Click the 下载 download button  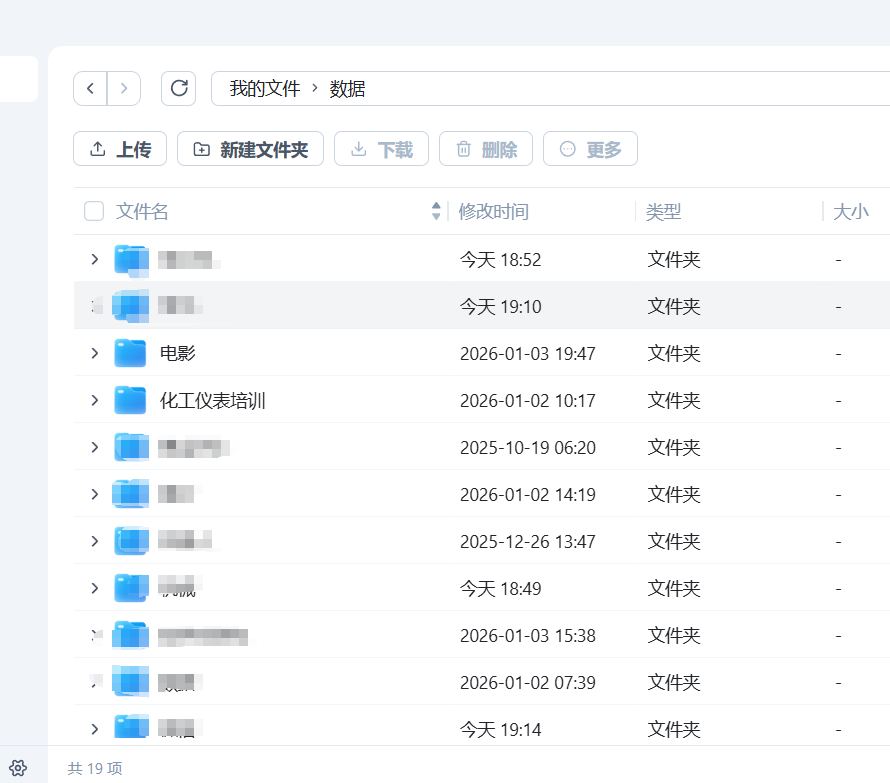pyautogui.click(x=381, y=149)
